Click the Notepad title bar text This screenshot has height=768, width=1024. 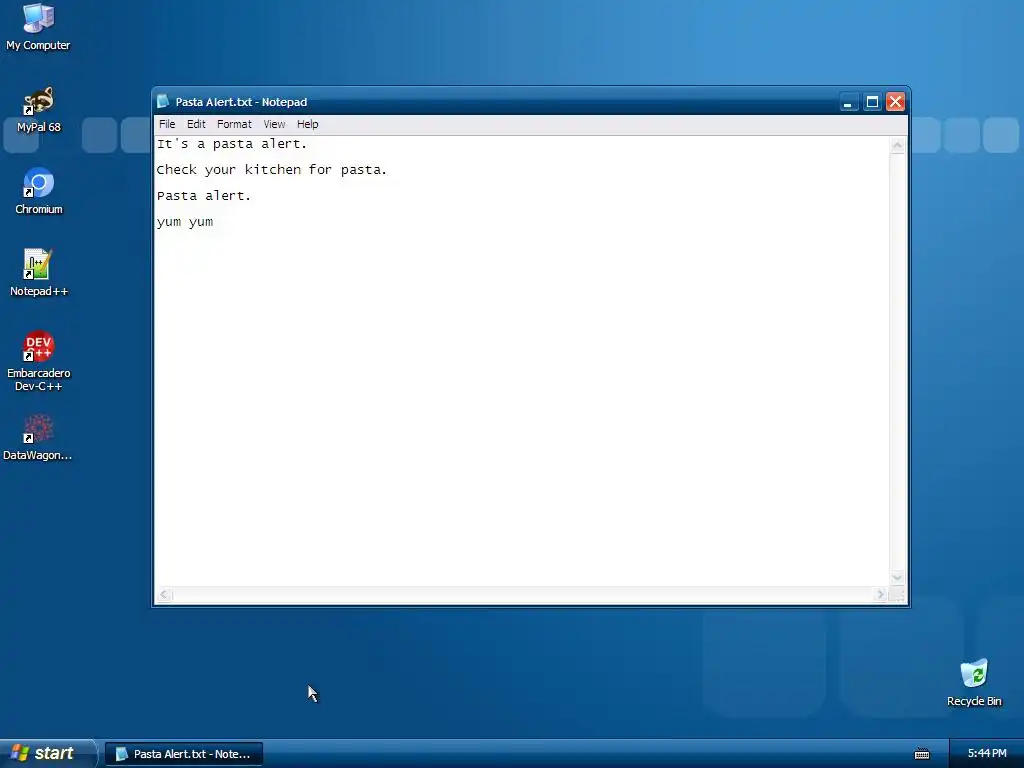[241, 102]
